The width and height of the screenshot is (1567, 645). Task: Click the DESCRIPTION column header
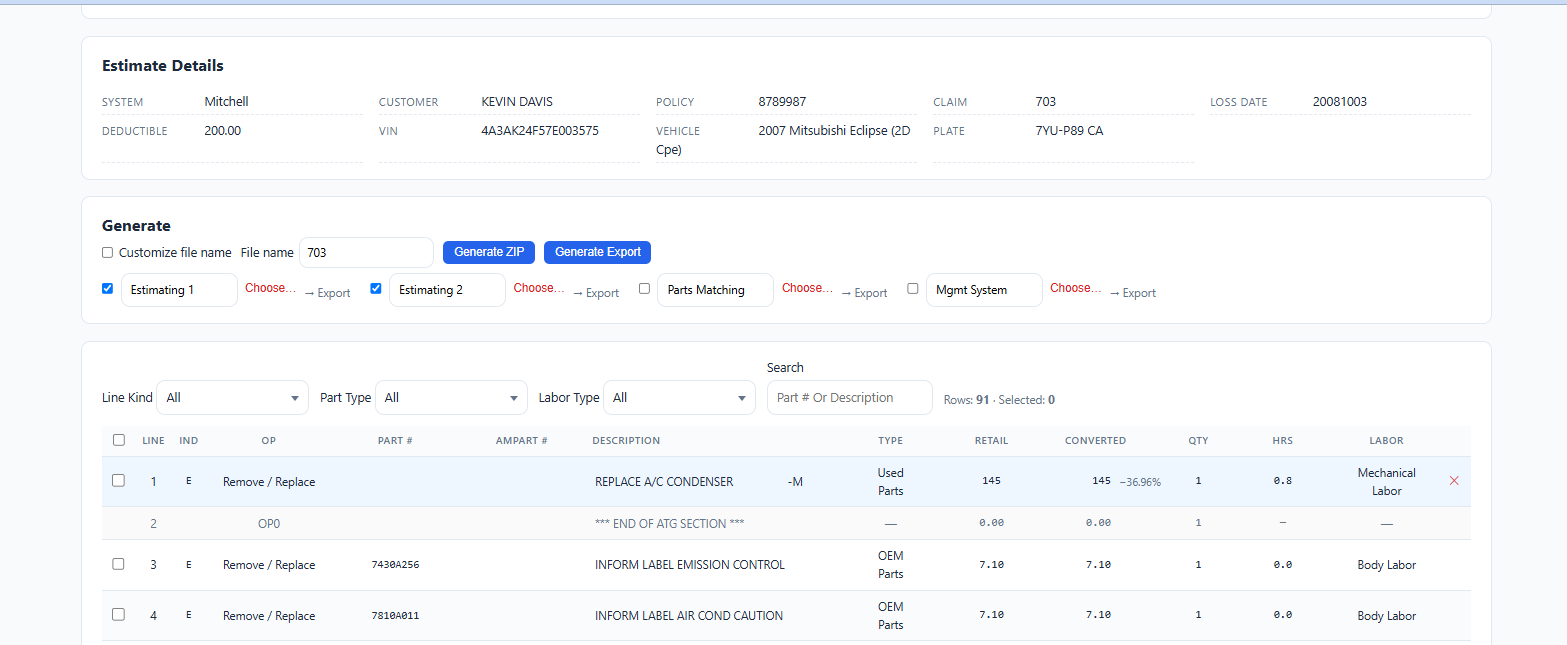[626, 441]
